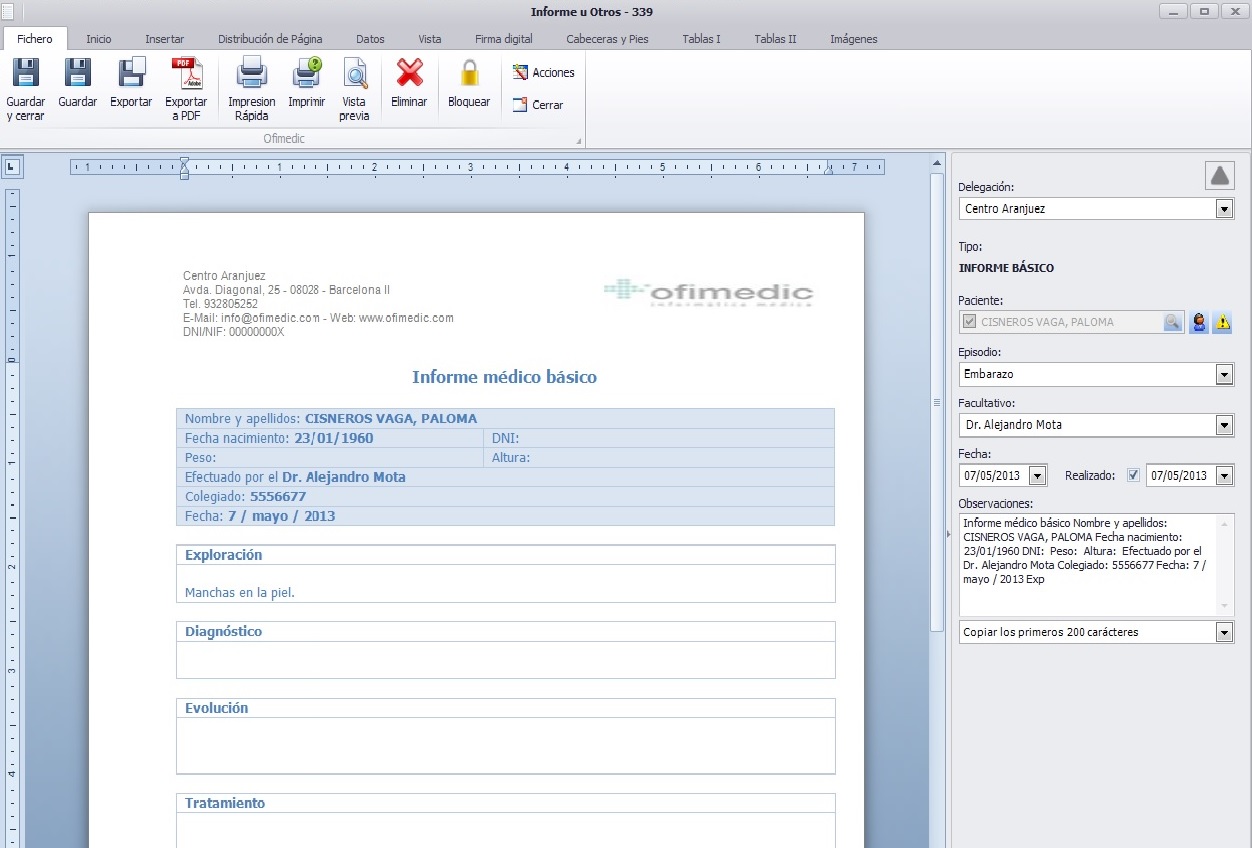Click the Exportar a PDF icon
The image size is (1252, 848).
point(186,75)
